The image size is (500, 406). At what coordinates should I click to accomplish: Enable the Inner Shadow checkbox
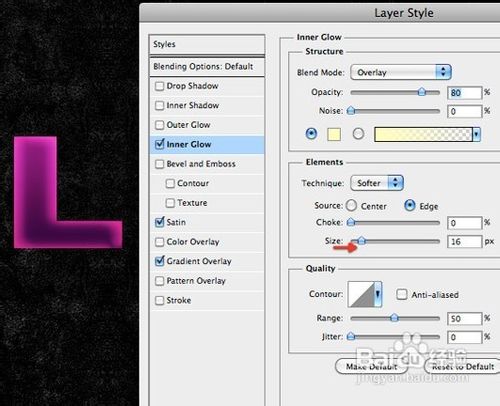[159, 105]
